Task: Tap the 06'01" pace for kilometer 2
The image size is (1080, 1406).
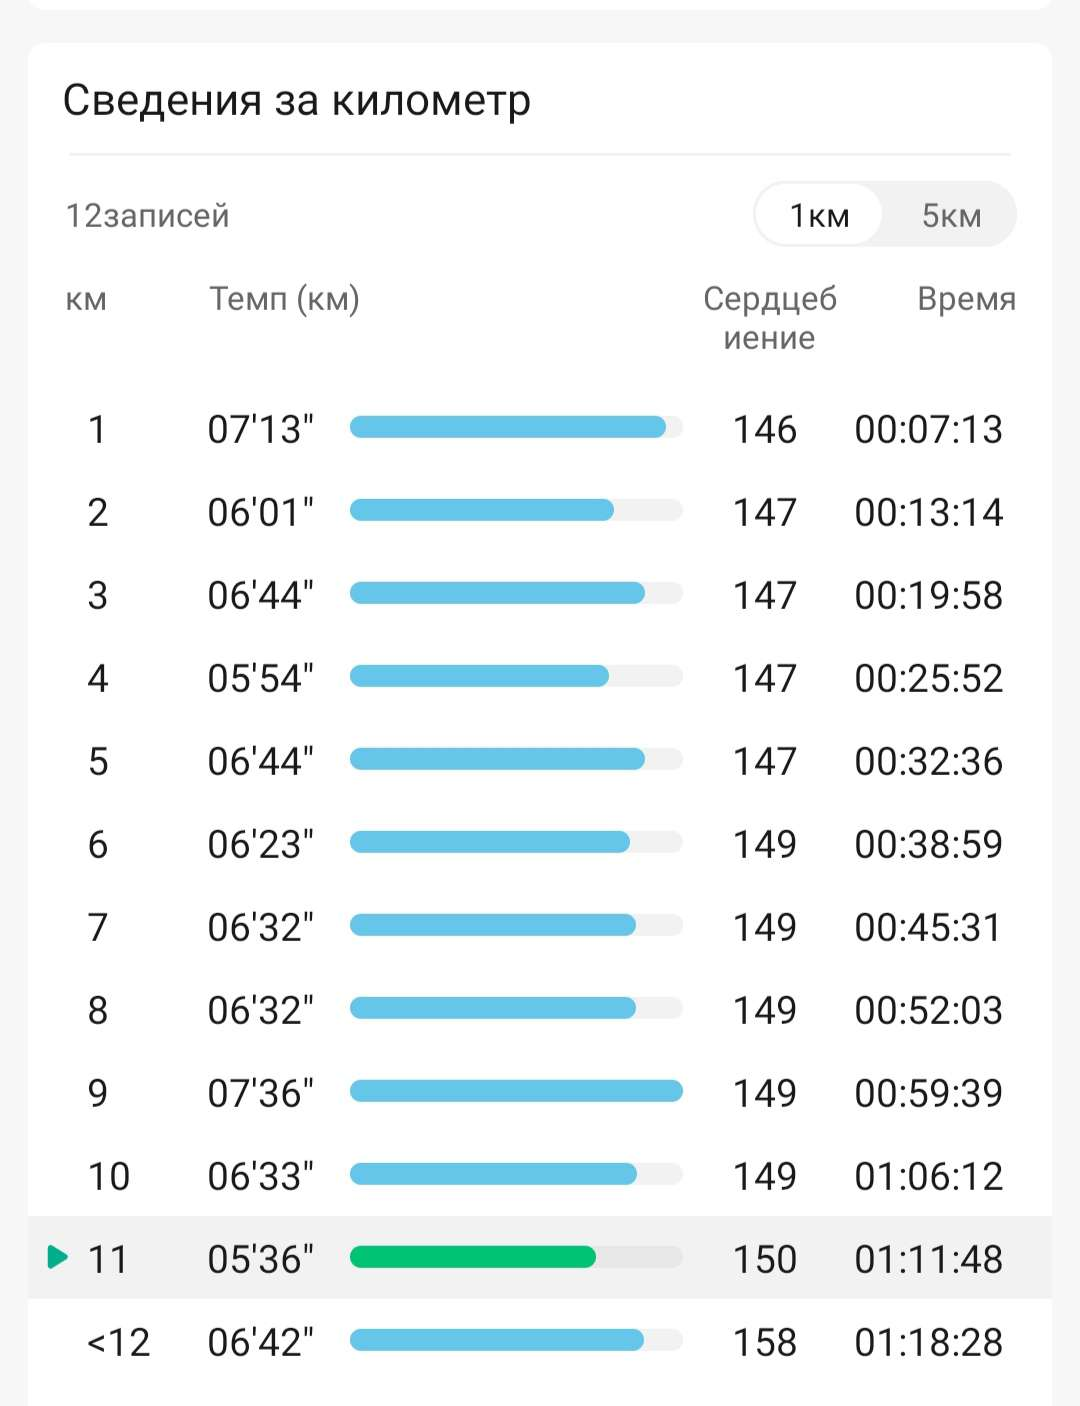Action: [260, 512]
